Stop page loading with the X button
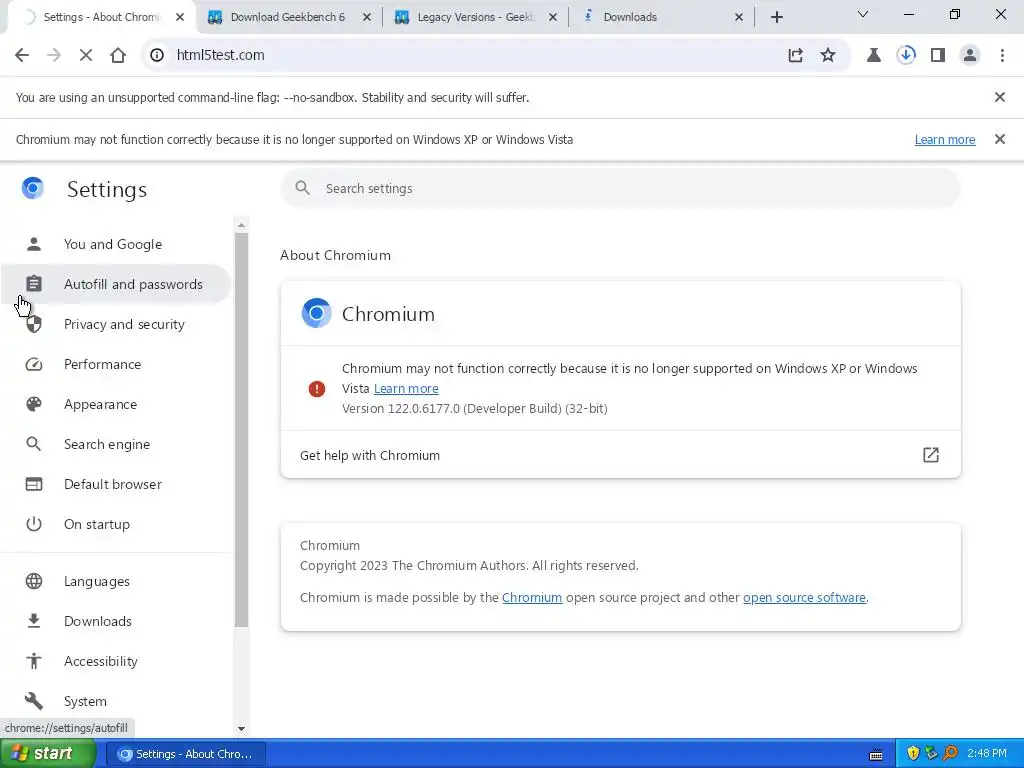1024x768 pixels. 86,55
